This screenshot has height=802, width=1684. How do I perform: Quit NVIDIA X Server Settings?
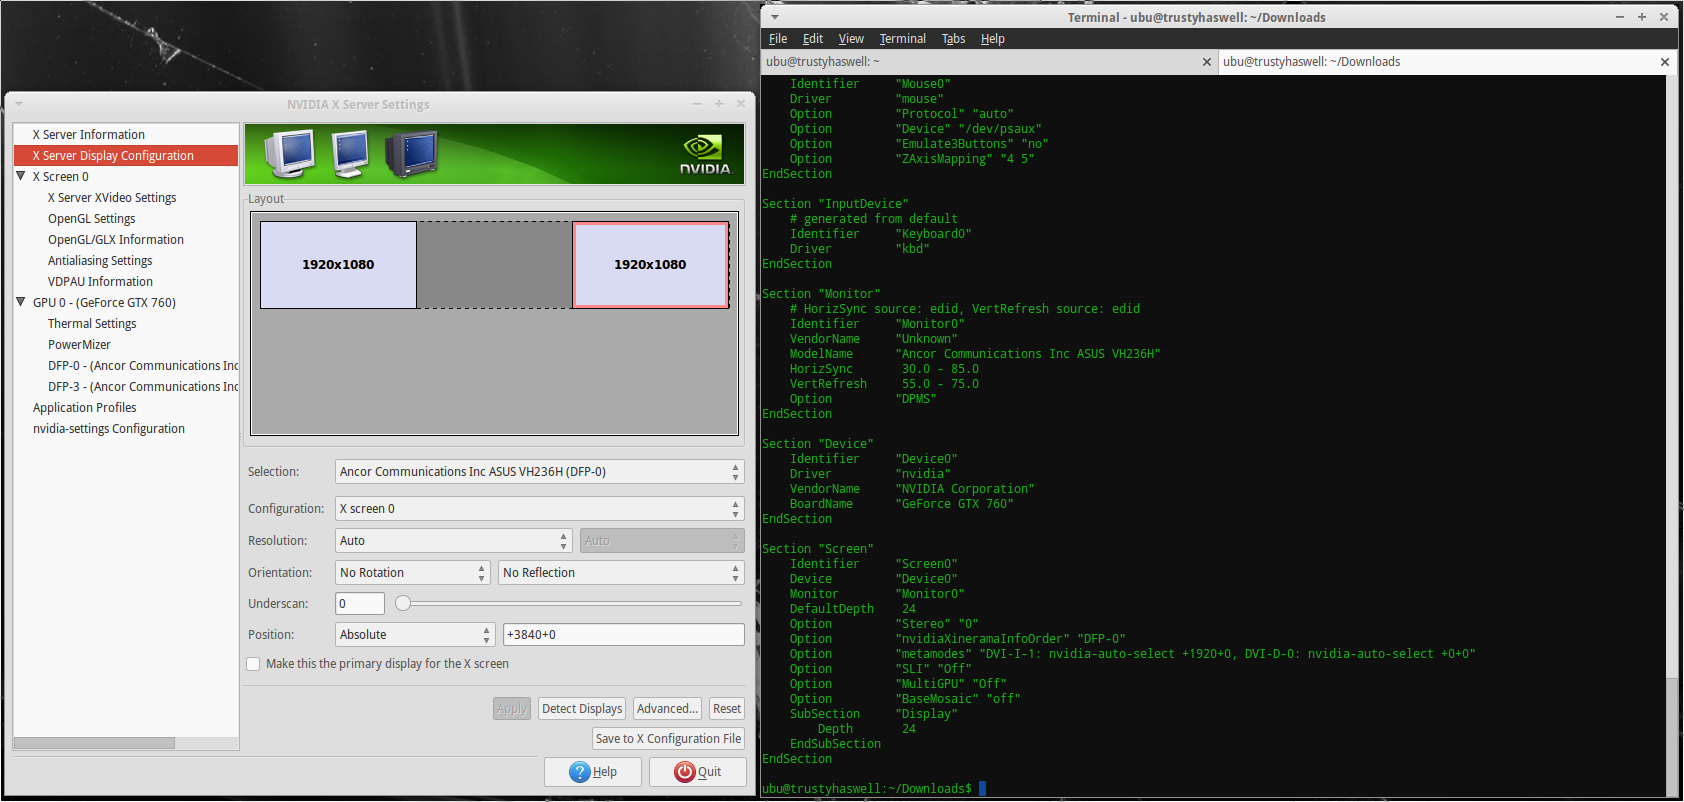click(x=697, y=772)
